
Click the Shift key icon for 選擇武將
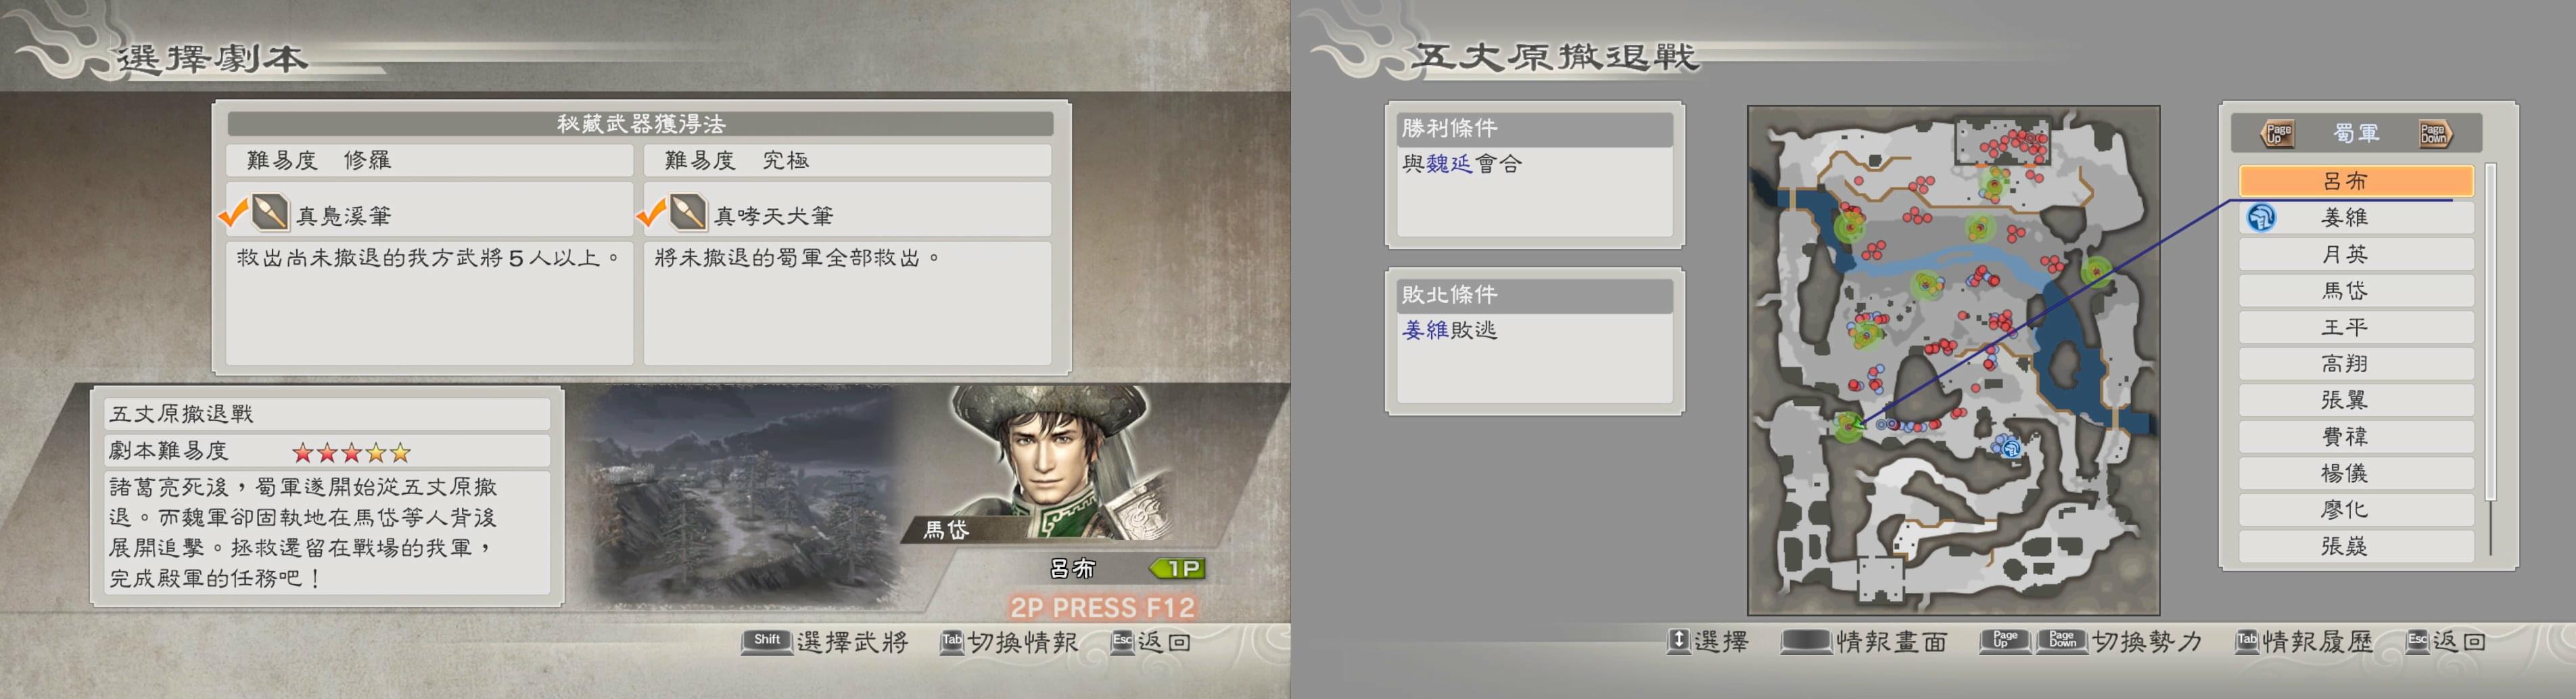(x=766, y=641)
